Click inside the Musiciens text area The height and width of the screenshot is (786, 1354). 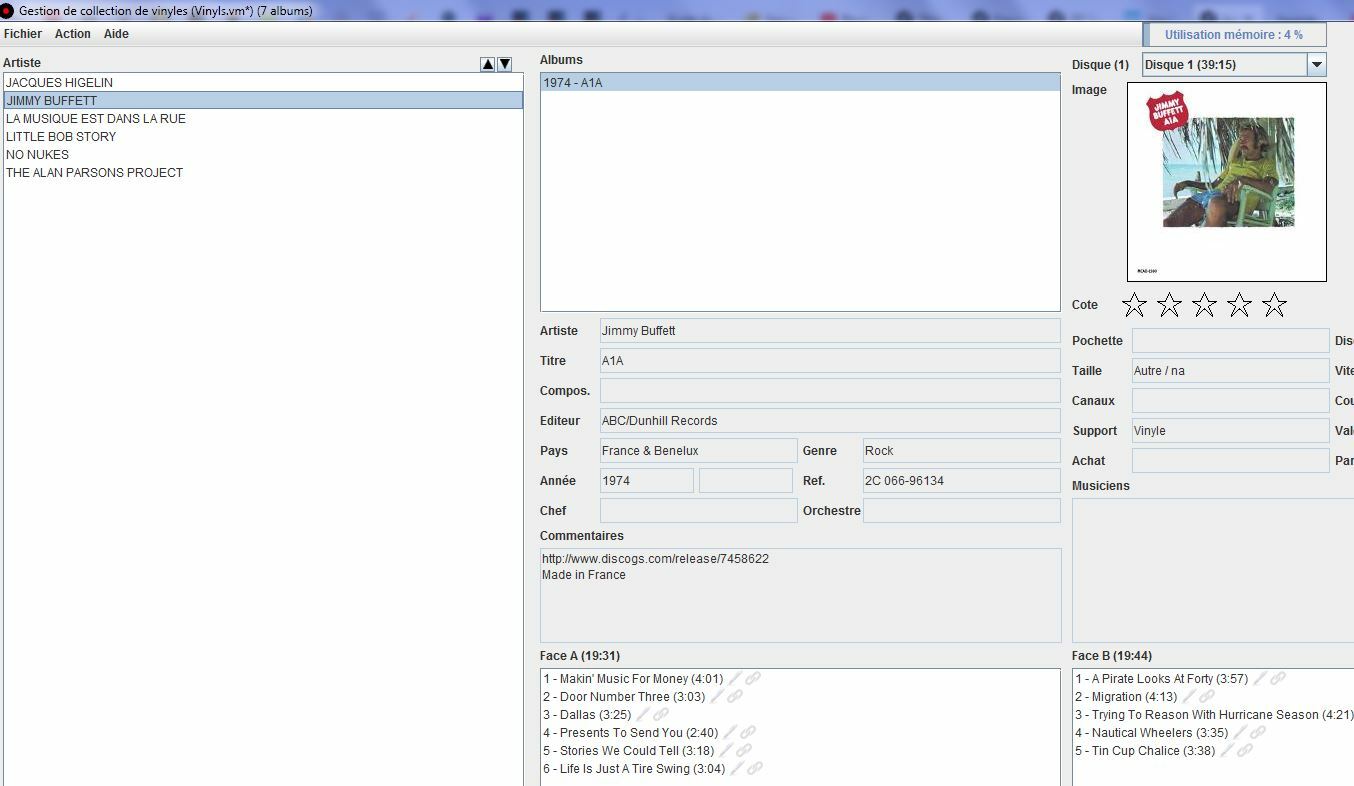1213,570
